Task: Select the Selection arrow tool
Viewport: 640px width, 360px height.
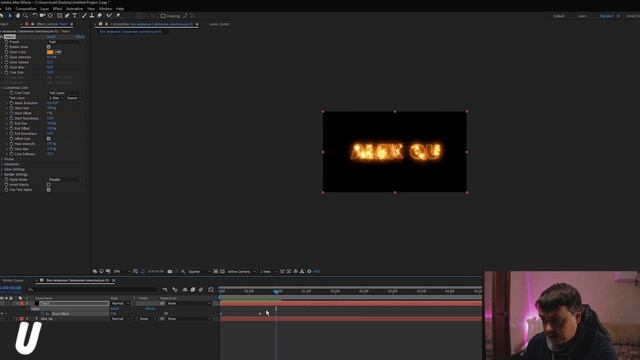Action: click(10, 16)
